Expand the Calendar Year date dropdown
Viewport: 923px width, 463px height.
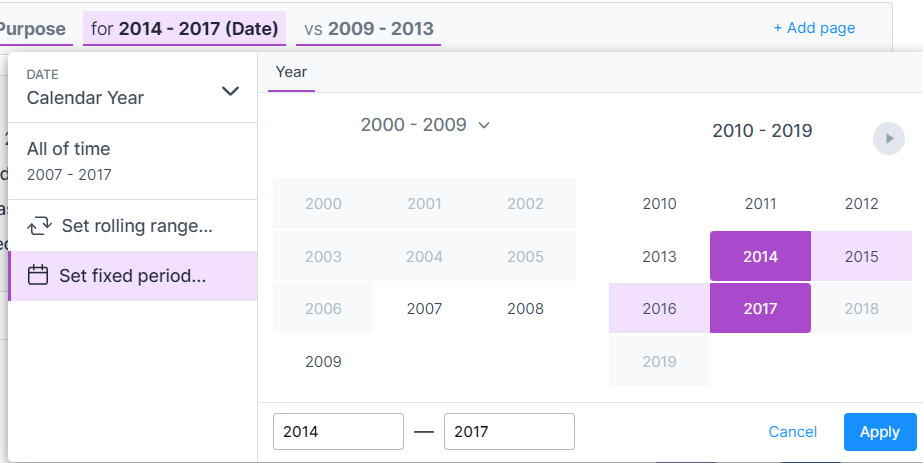point(230,91)
